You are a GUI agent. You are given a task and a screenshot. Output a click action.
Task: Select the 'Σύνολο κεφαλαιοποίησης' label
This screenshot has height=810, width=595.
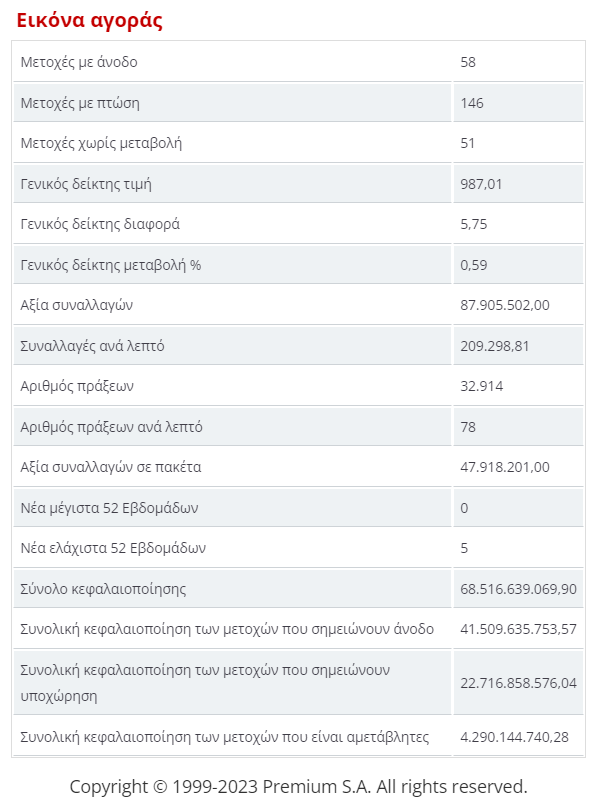tap(103, 589)
